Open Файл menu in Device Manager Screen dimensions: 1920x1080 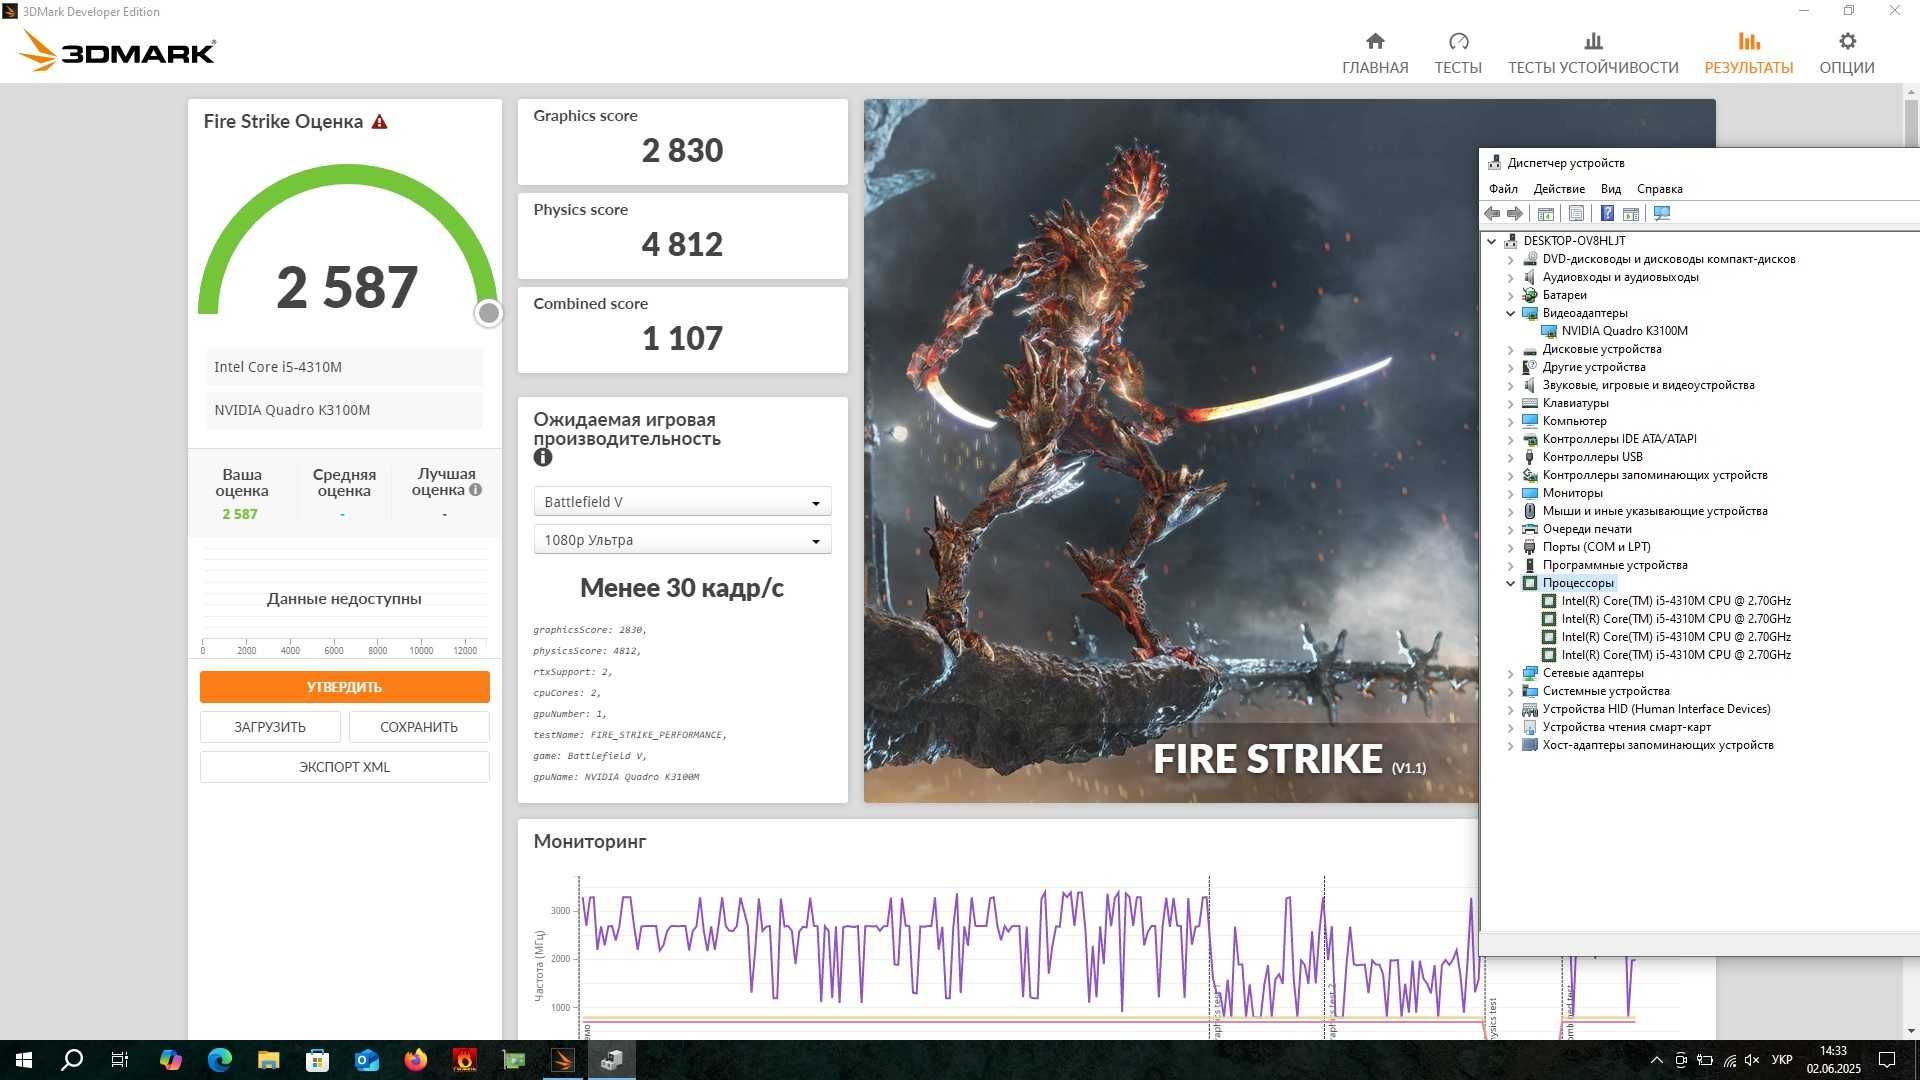[x=1503, y=189]
